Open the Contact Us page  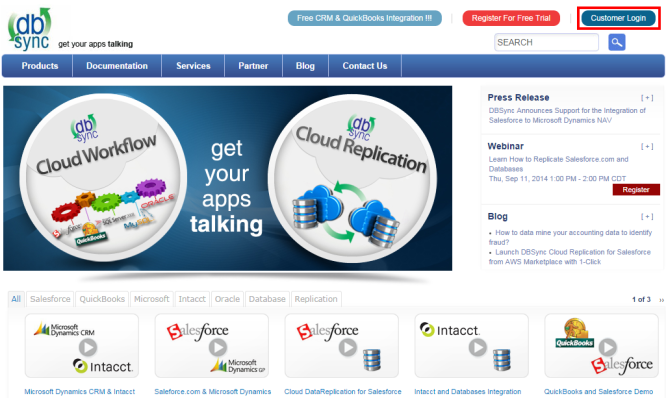[365, 66]
